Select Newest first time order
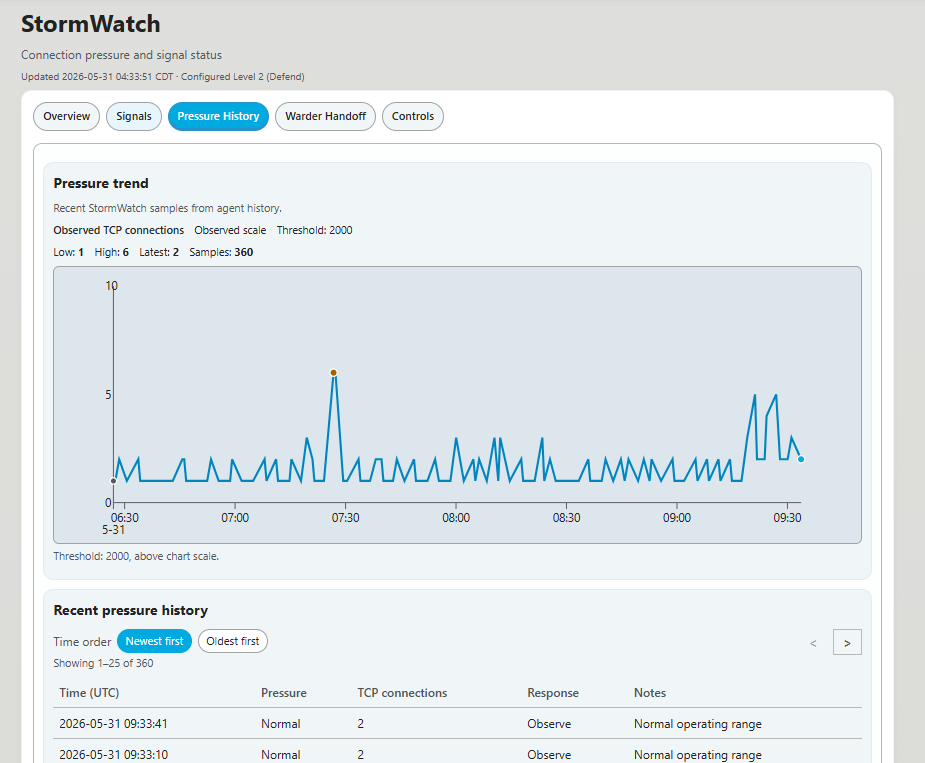 (x=155, y=641)
